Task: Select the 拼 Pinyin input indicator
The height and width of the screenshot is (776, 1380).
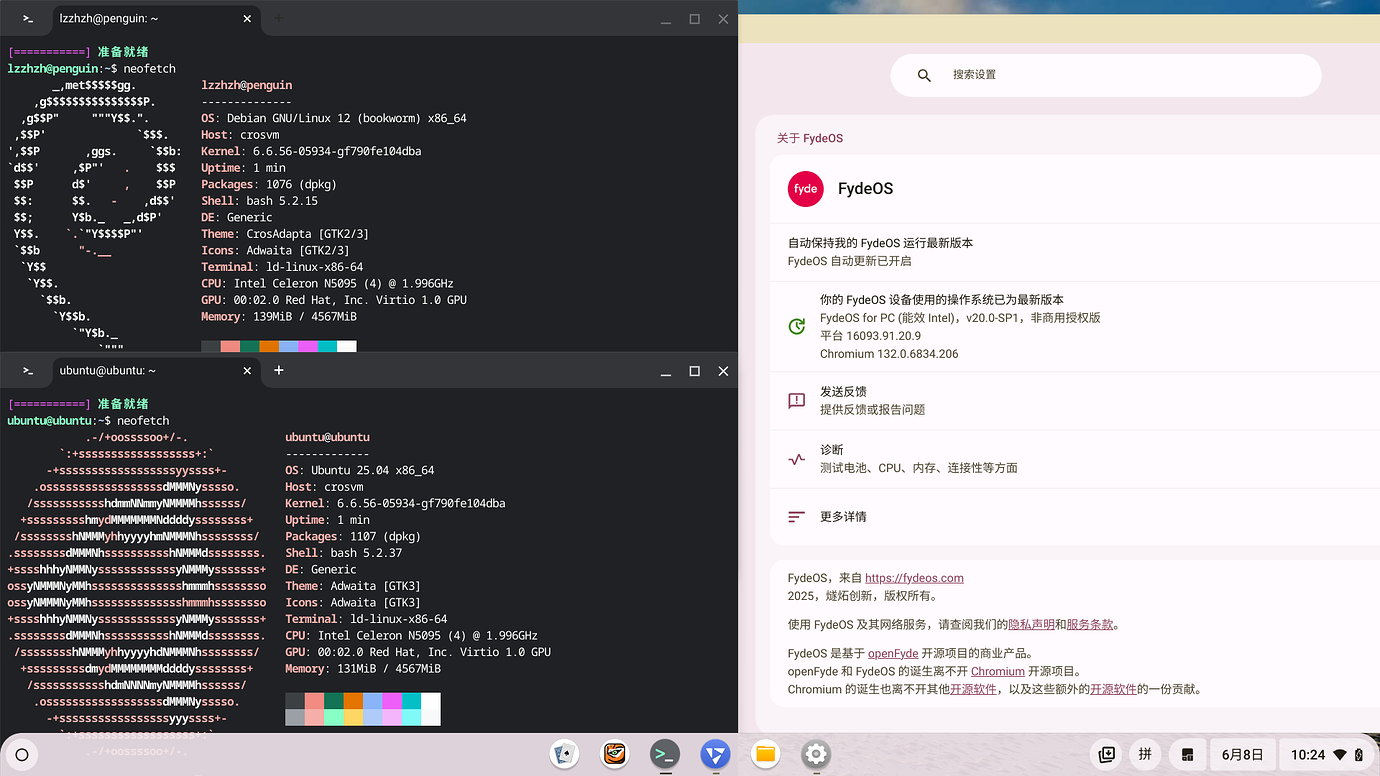Action: coord(1145,754)
